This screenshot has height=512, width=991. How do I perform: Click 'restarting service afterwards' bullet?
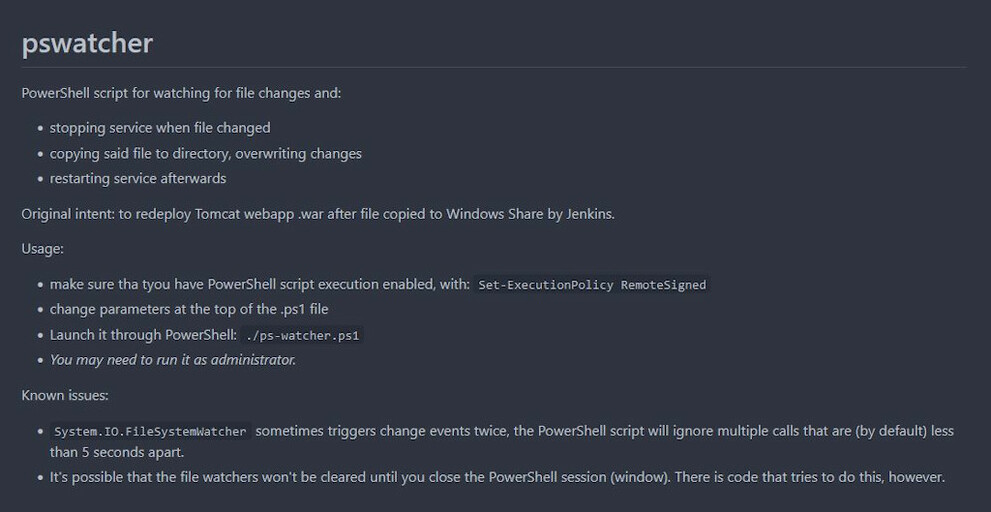(138, 178)
